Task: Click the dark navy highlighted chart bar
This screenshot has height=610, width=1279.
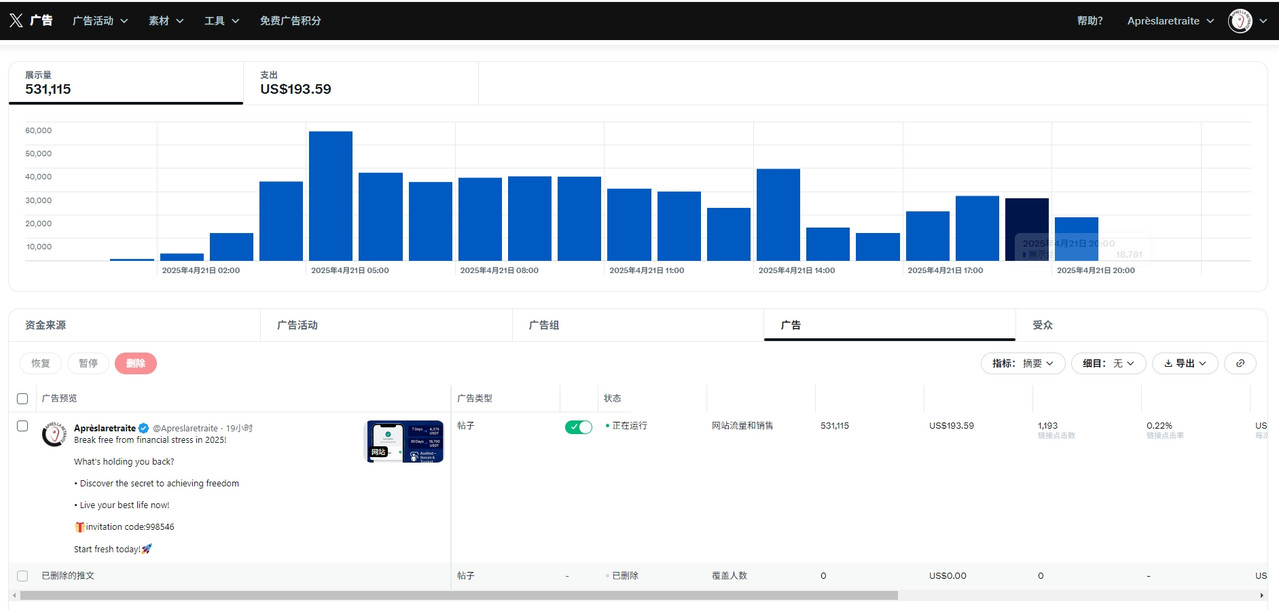Action: 1027,230
